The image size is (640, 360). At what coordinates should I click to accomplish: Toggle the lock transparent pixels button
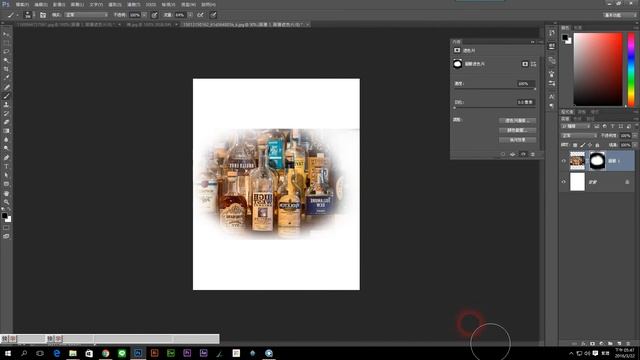(575, 145)
